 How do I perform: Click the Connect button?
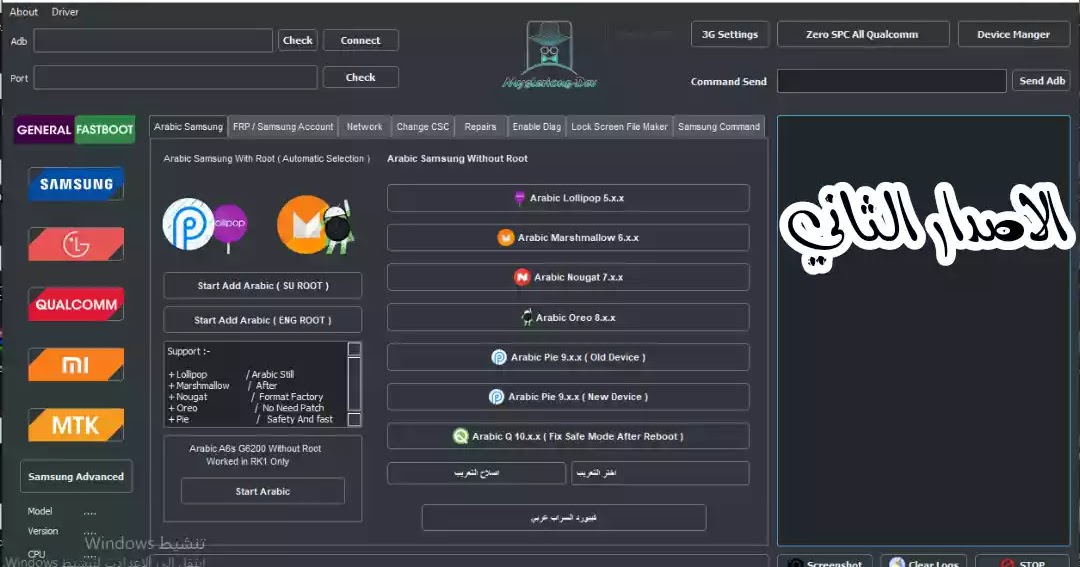pos(360,40)
